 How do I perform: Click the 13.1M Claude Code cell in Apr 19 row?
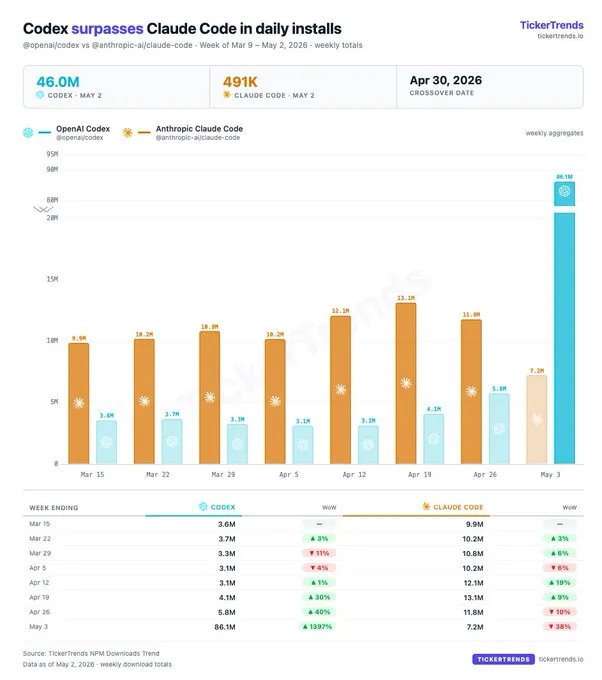pos(473,598)
